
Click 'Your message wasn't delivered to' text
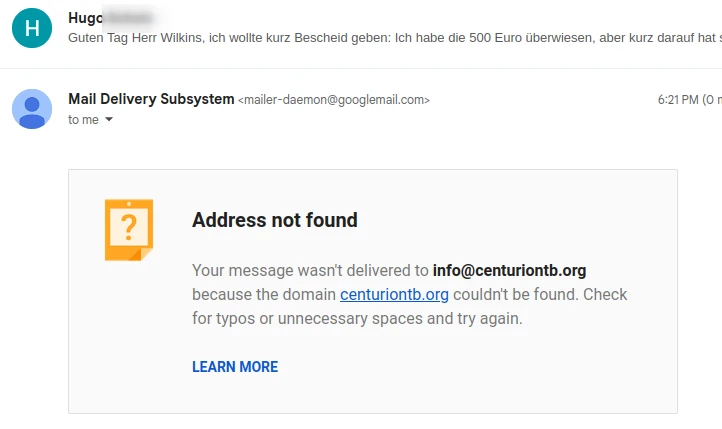(x=310, y=270)
